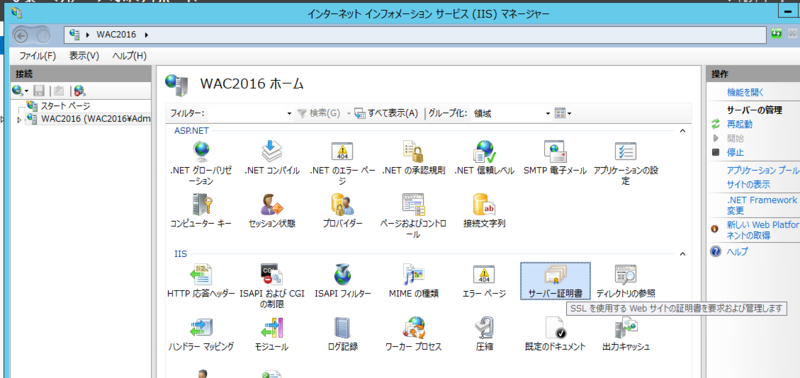Click the delete connection toolbar icon

tap(79, 91)
